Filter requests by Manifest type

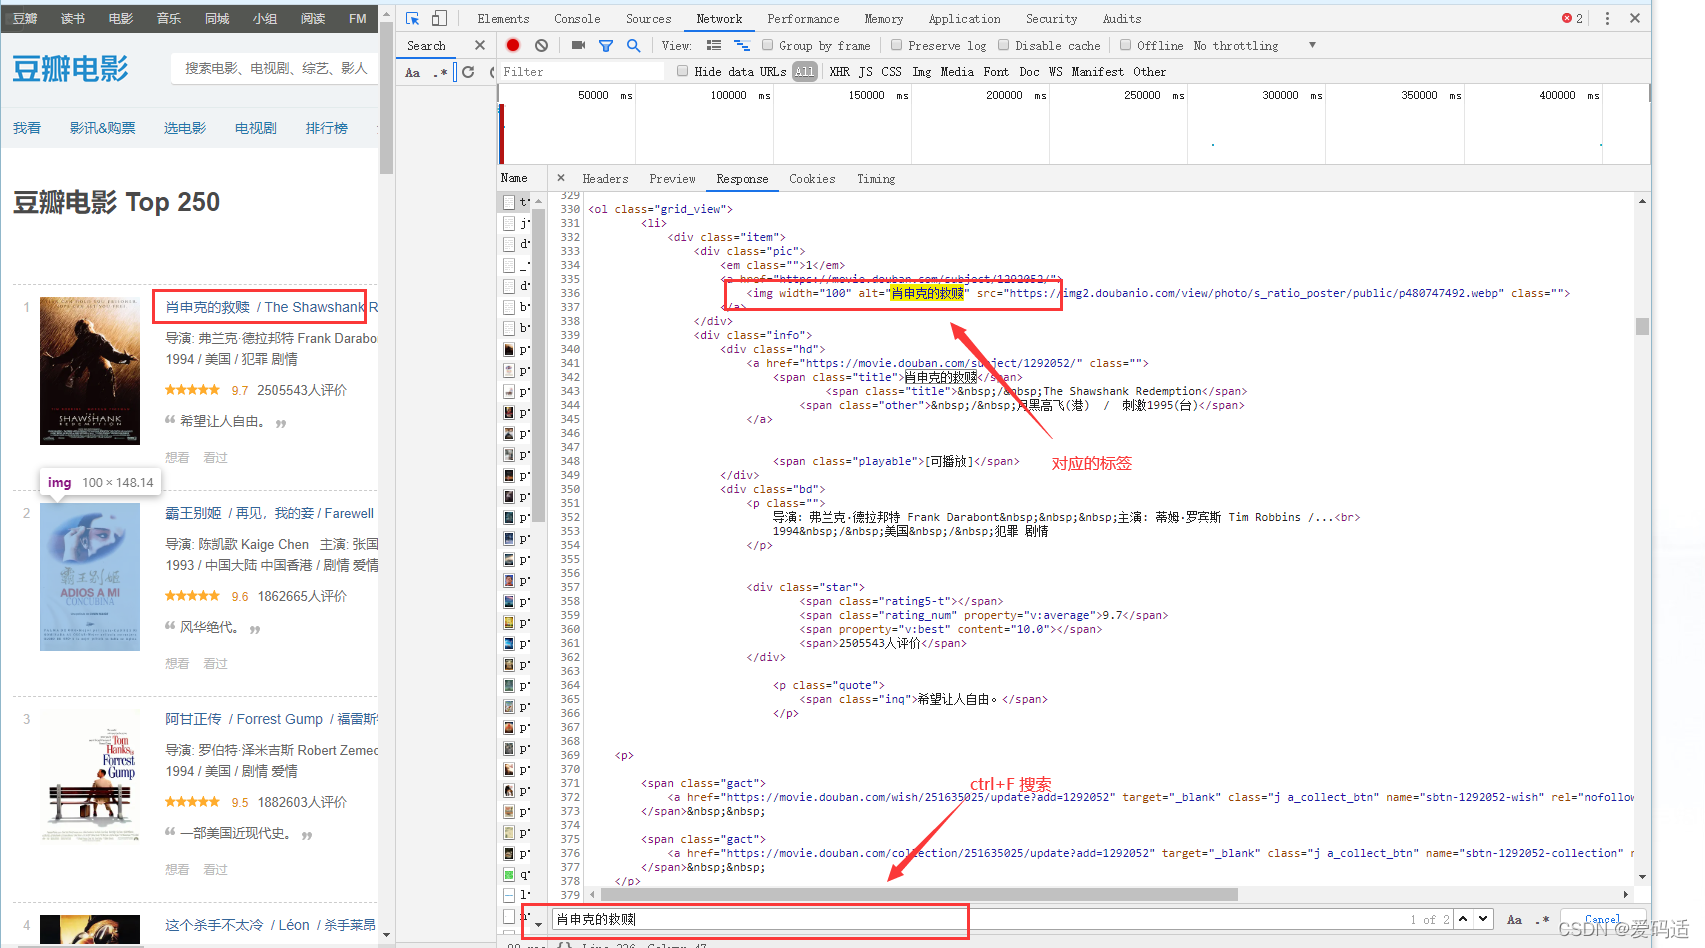[x=1097, y=72]
